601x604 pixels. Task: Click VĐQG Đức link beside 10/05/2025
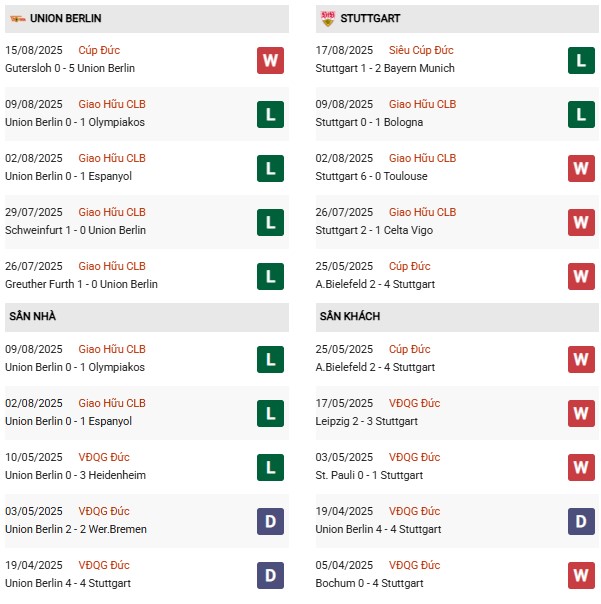coord(104,457)
